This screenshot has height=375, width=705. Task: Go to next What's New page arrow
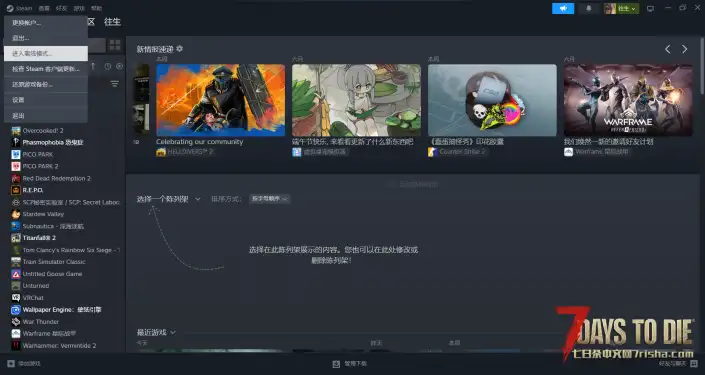(684, 49)
